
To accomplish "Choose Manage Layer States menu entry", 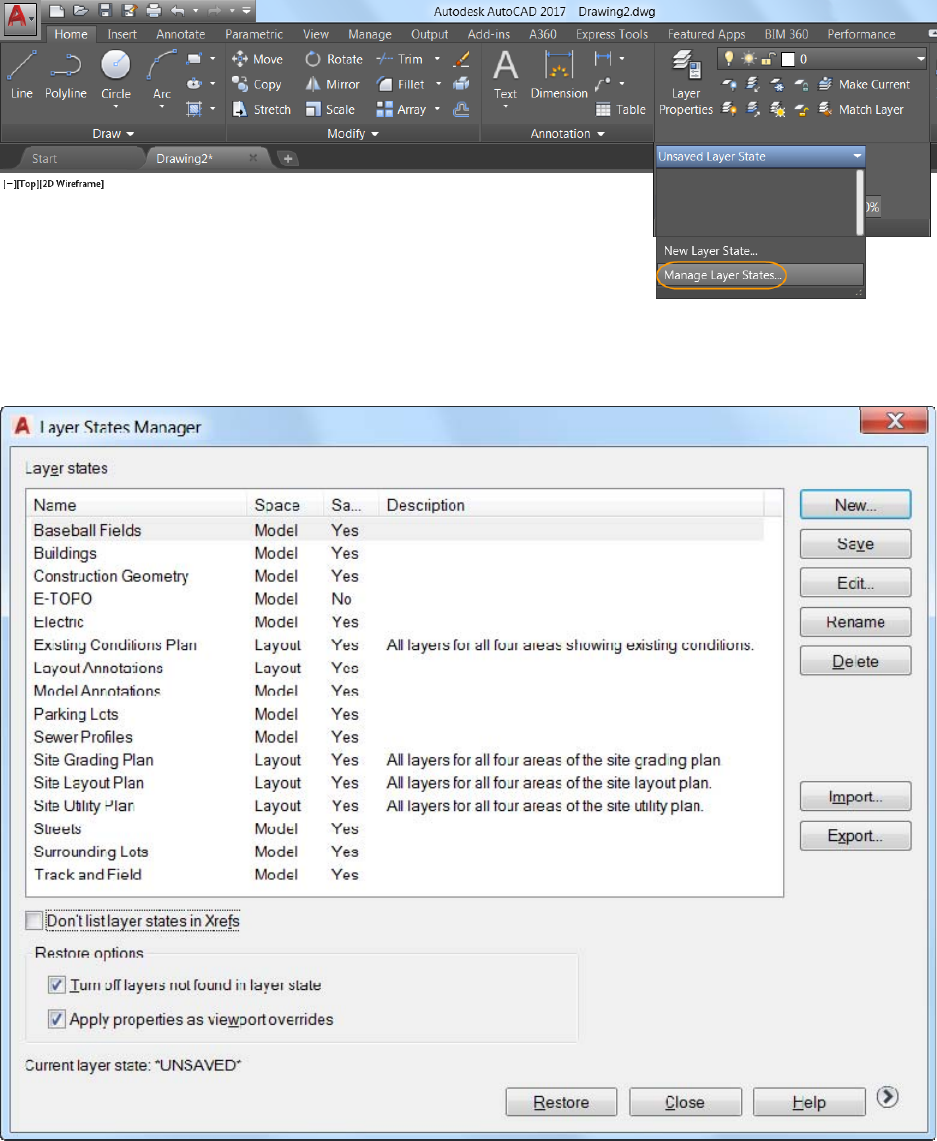I will [x=760, y=275].
